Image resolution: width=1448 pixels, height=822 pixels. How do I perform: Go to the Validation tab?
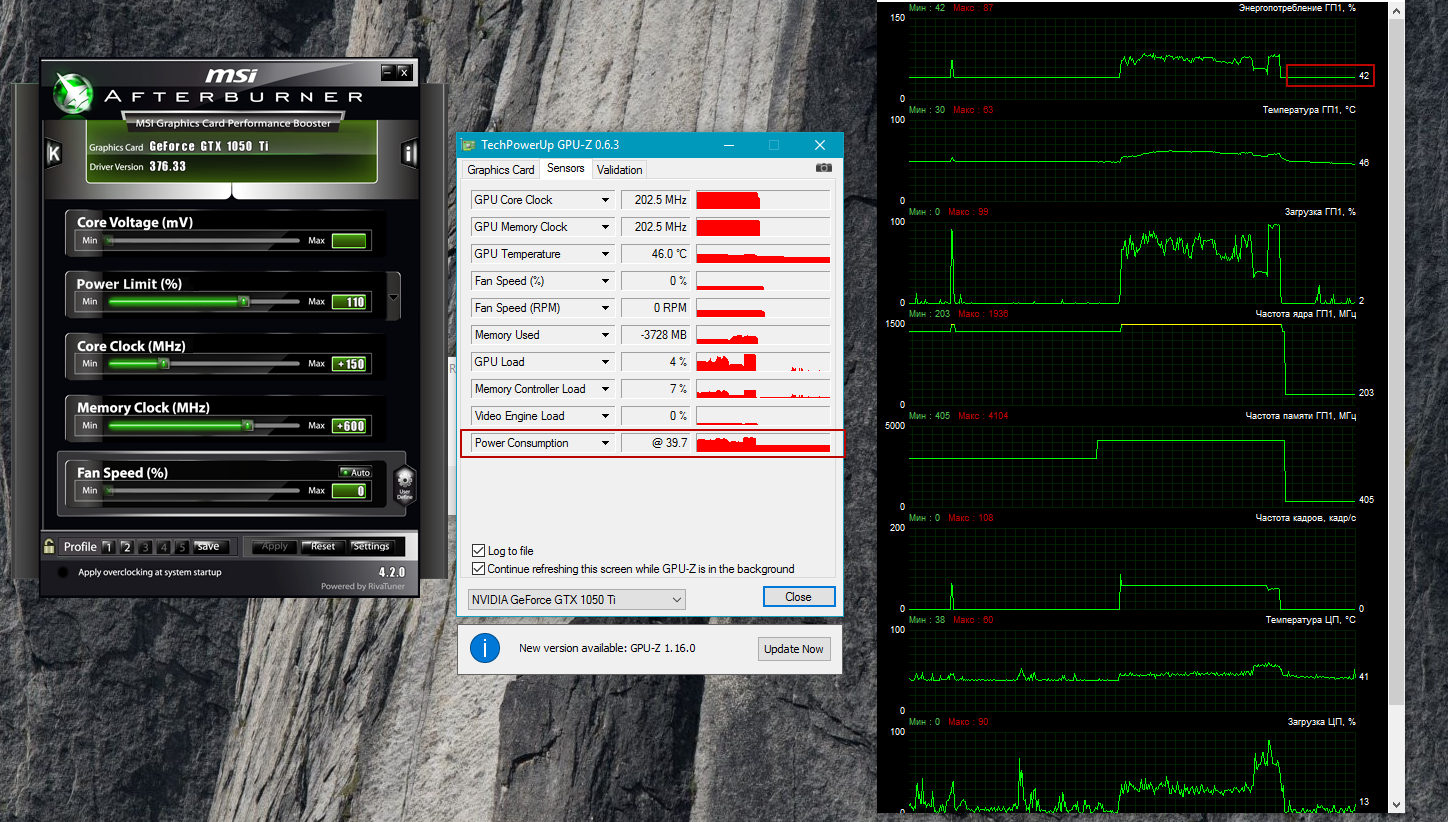coord(620,170)
